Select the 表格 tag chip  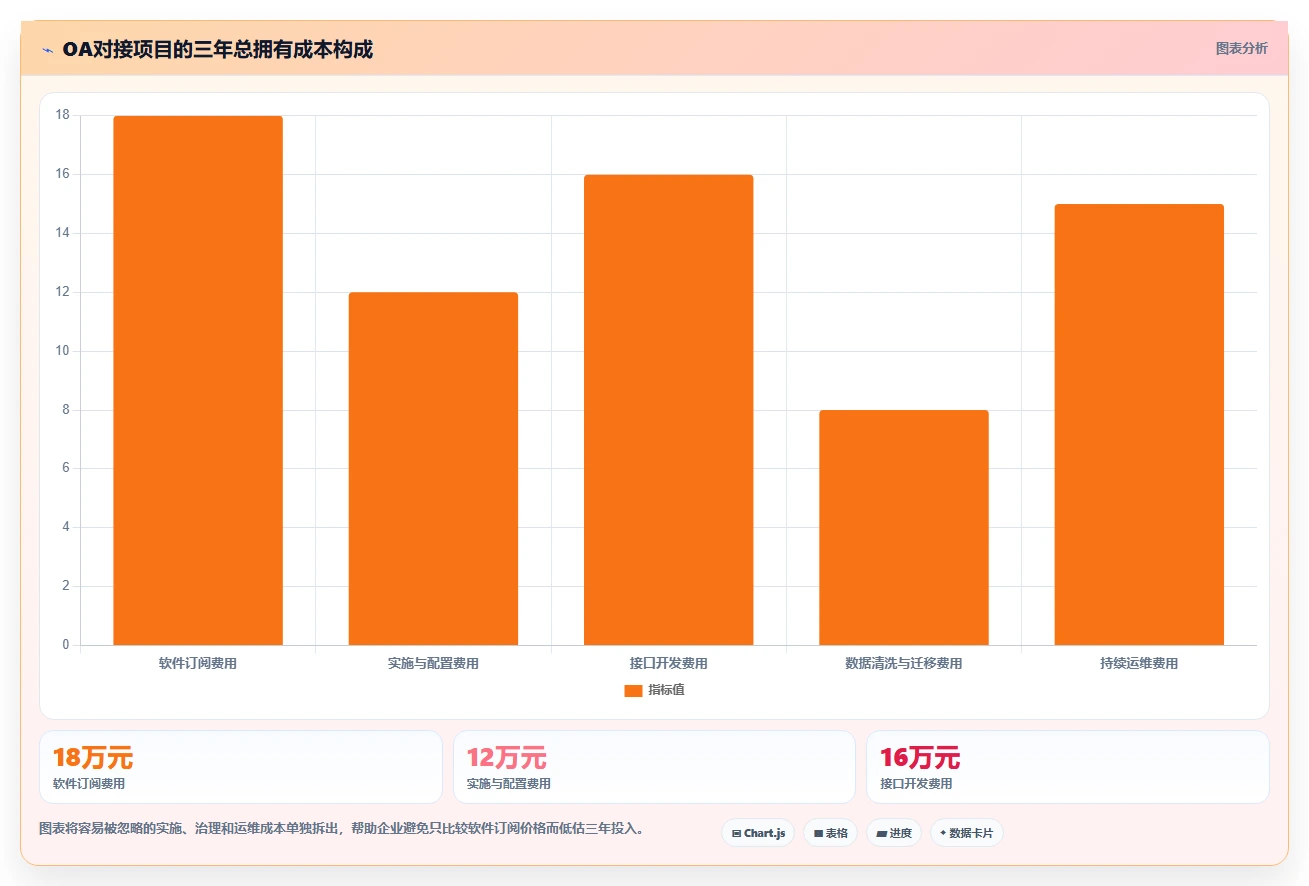830,833
